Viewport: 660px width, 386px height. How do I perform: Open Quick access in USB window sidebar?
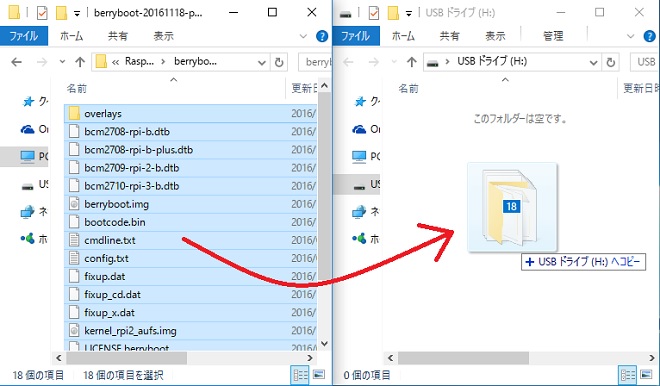click(366, 101)
